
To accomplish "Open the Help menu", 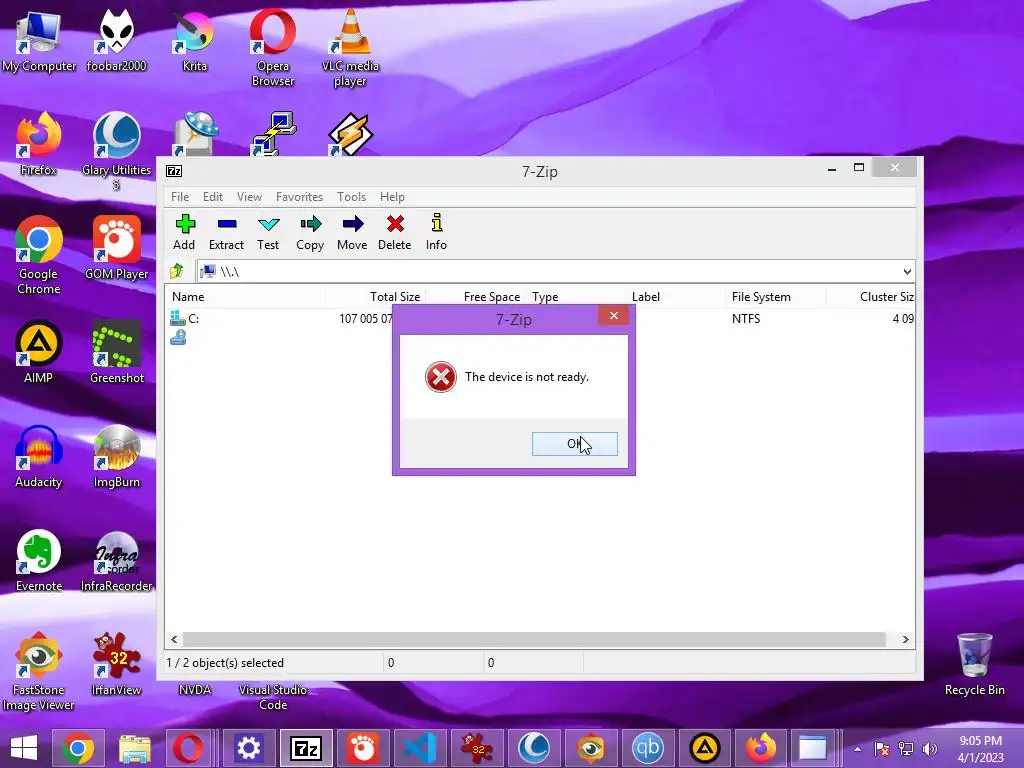I will click(x=392, y=197).
